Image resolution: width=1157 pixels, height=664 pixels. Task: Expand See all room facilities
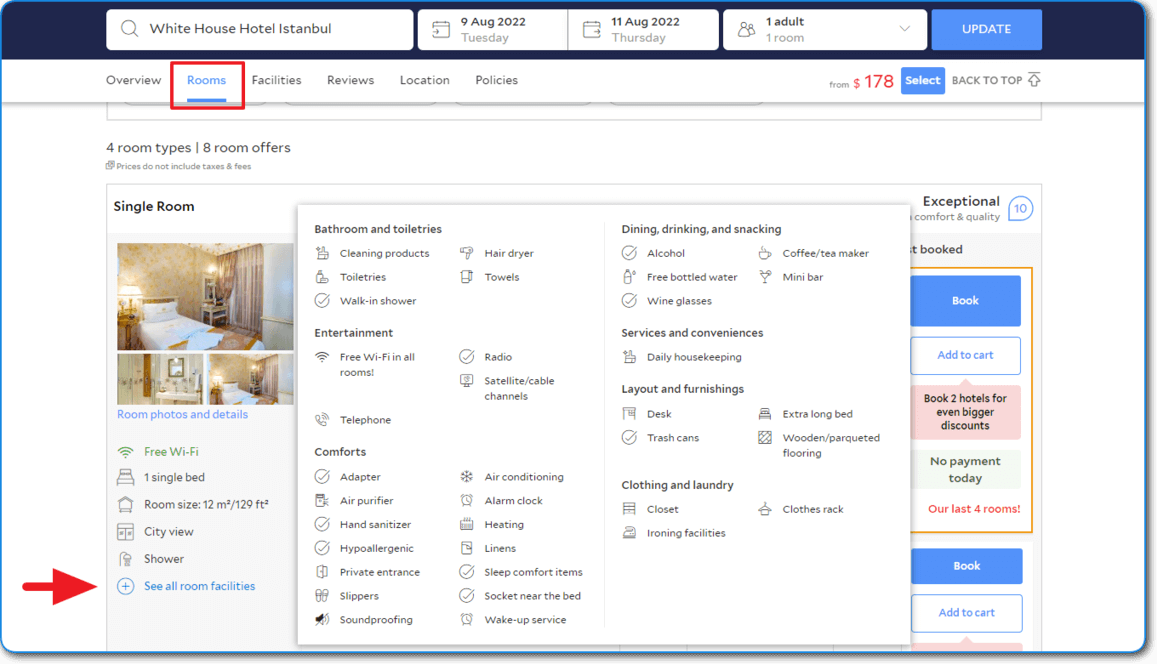(199, 587)
